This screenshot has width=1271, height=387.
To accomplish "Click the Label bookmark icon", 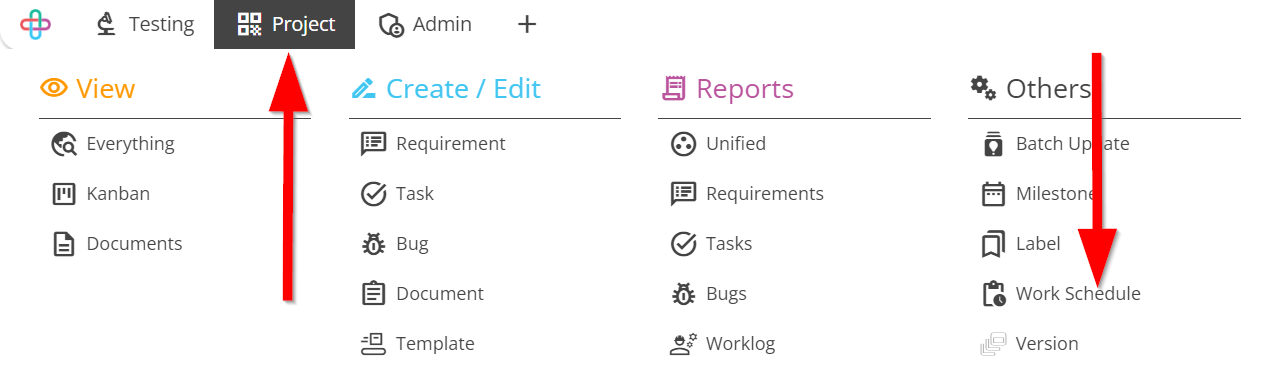I will [993, 244].
